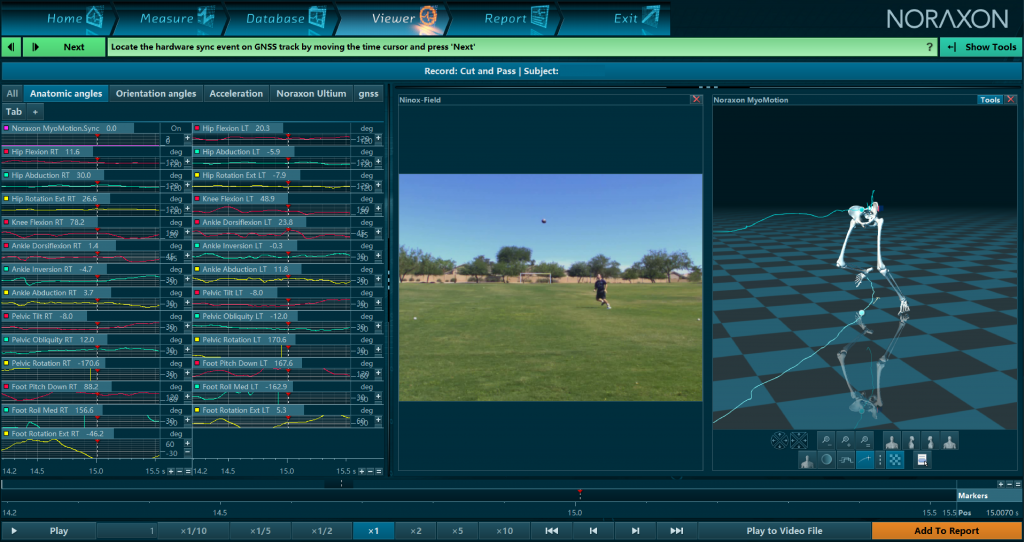Click the minus zoom icon right of main timeline
The width and height of the screenshot is (1024, 542).
1010,485
